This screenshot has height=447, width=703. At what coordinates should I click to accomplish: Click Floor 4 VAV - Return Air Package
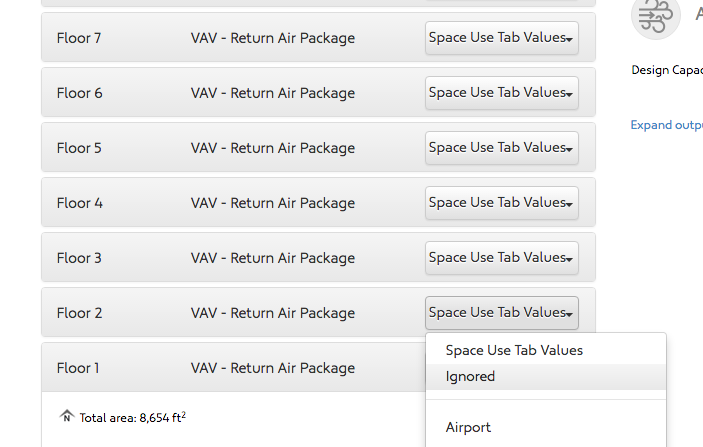tap(273, 203)
